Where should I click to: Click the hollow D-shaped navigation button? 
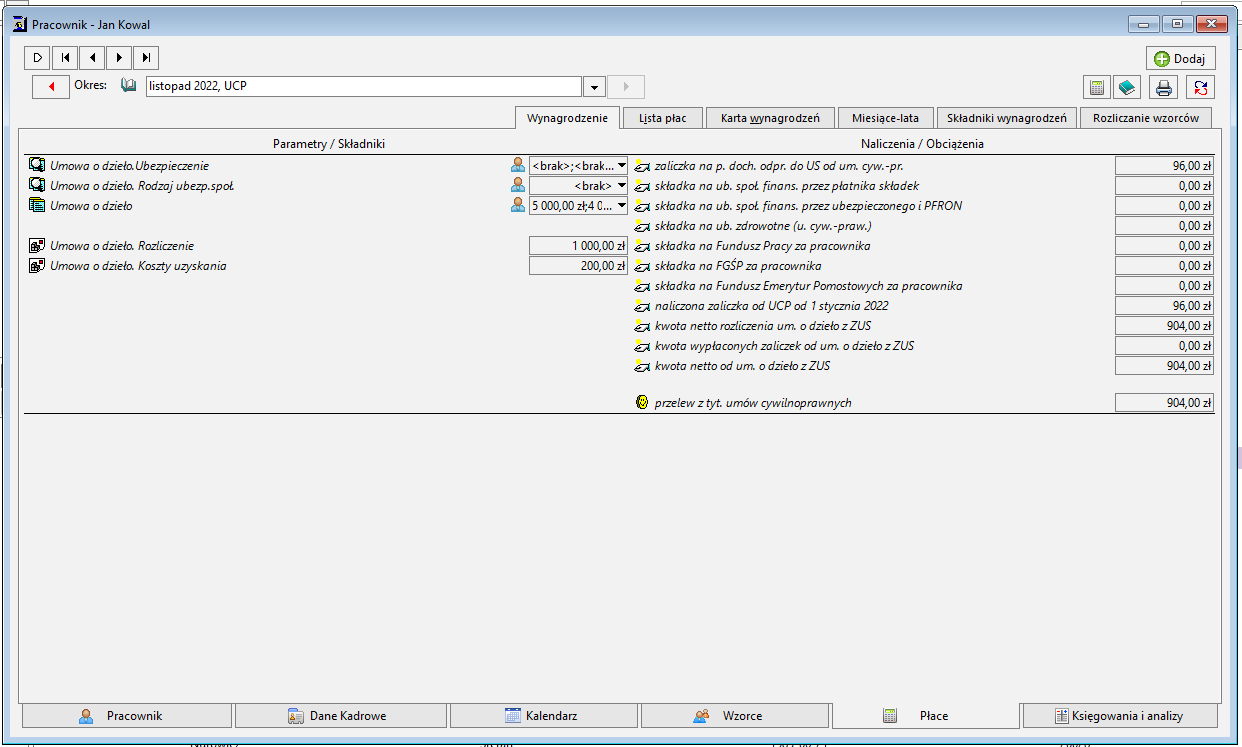38,58
